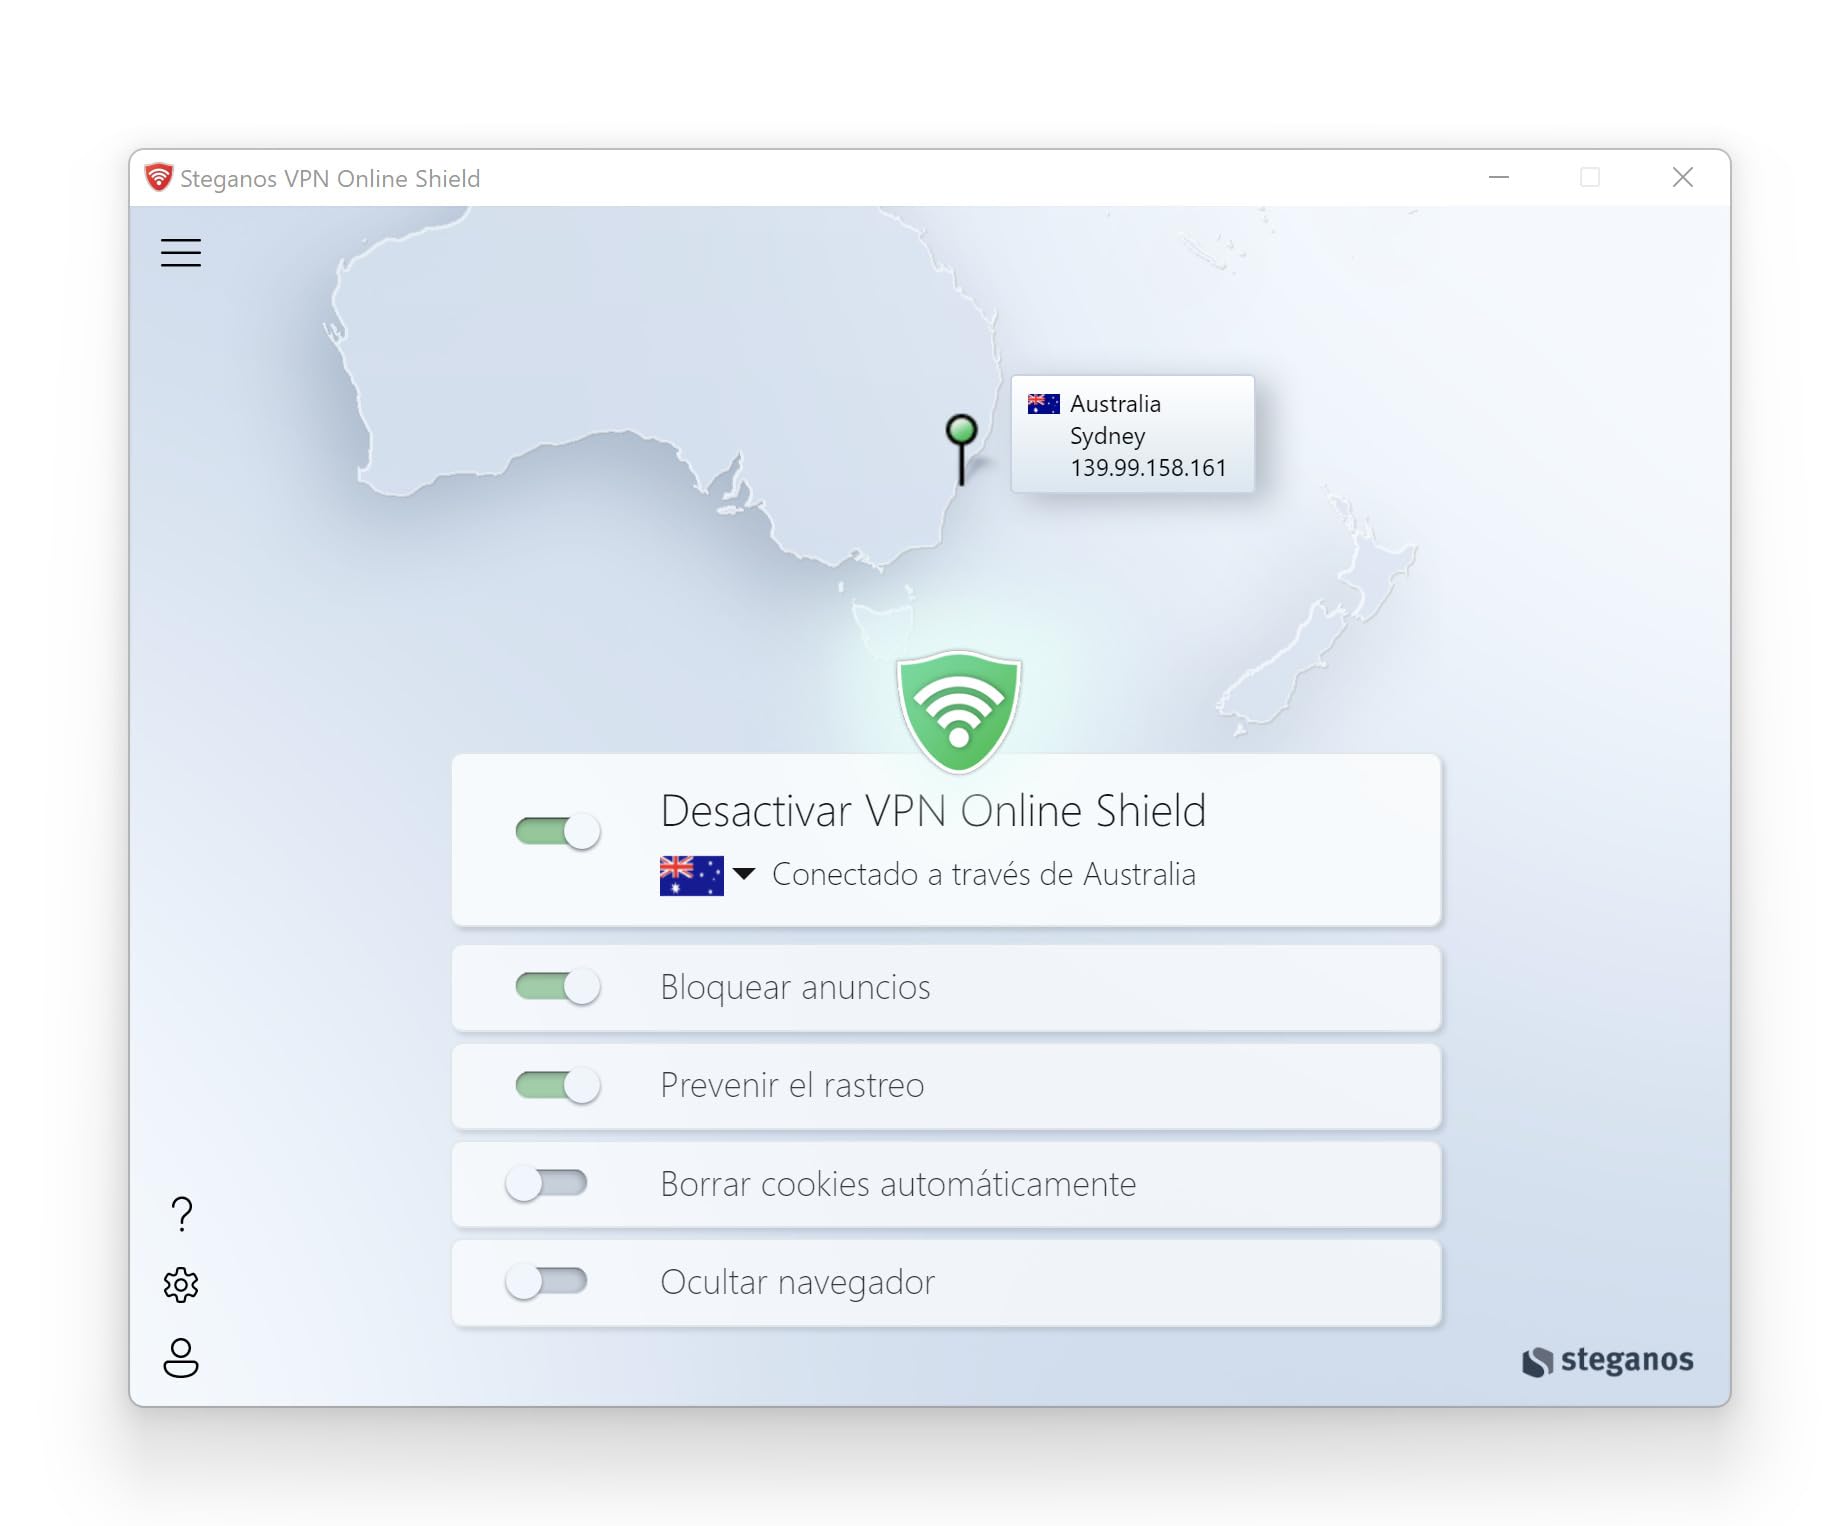Click the IP address 139.99.158.161

pos(1148,468)
